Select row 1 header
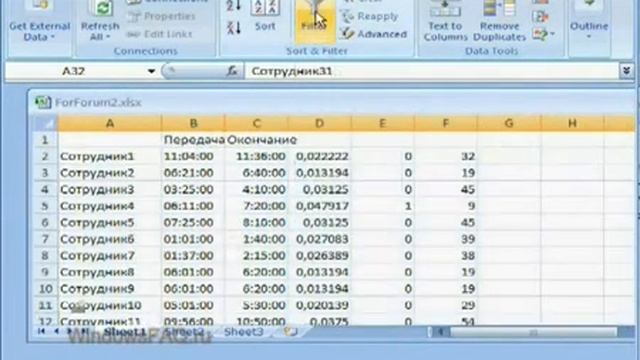 pos(45,140)
